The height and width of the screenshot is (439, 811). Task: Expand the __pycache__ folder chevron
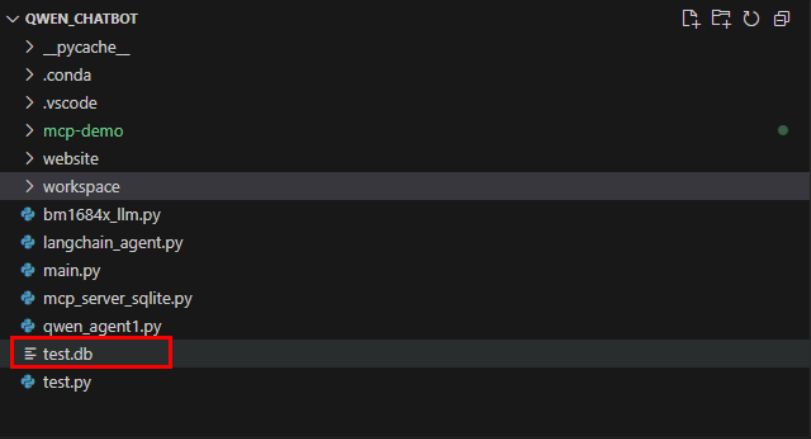[x=29, y=47]
